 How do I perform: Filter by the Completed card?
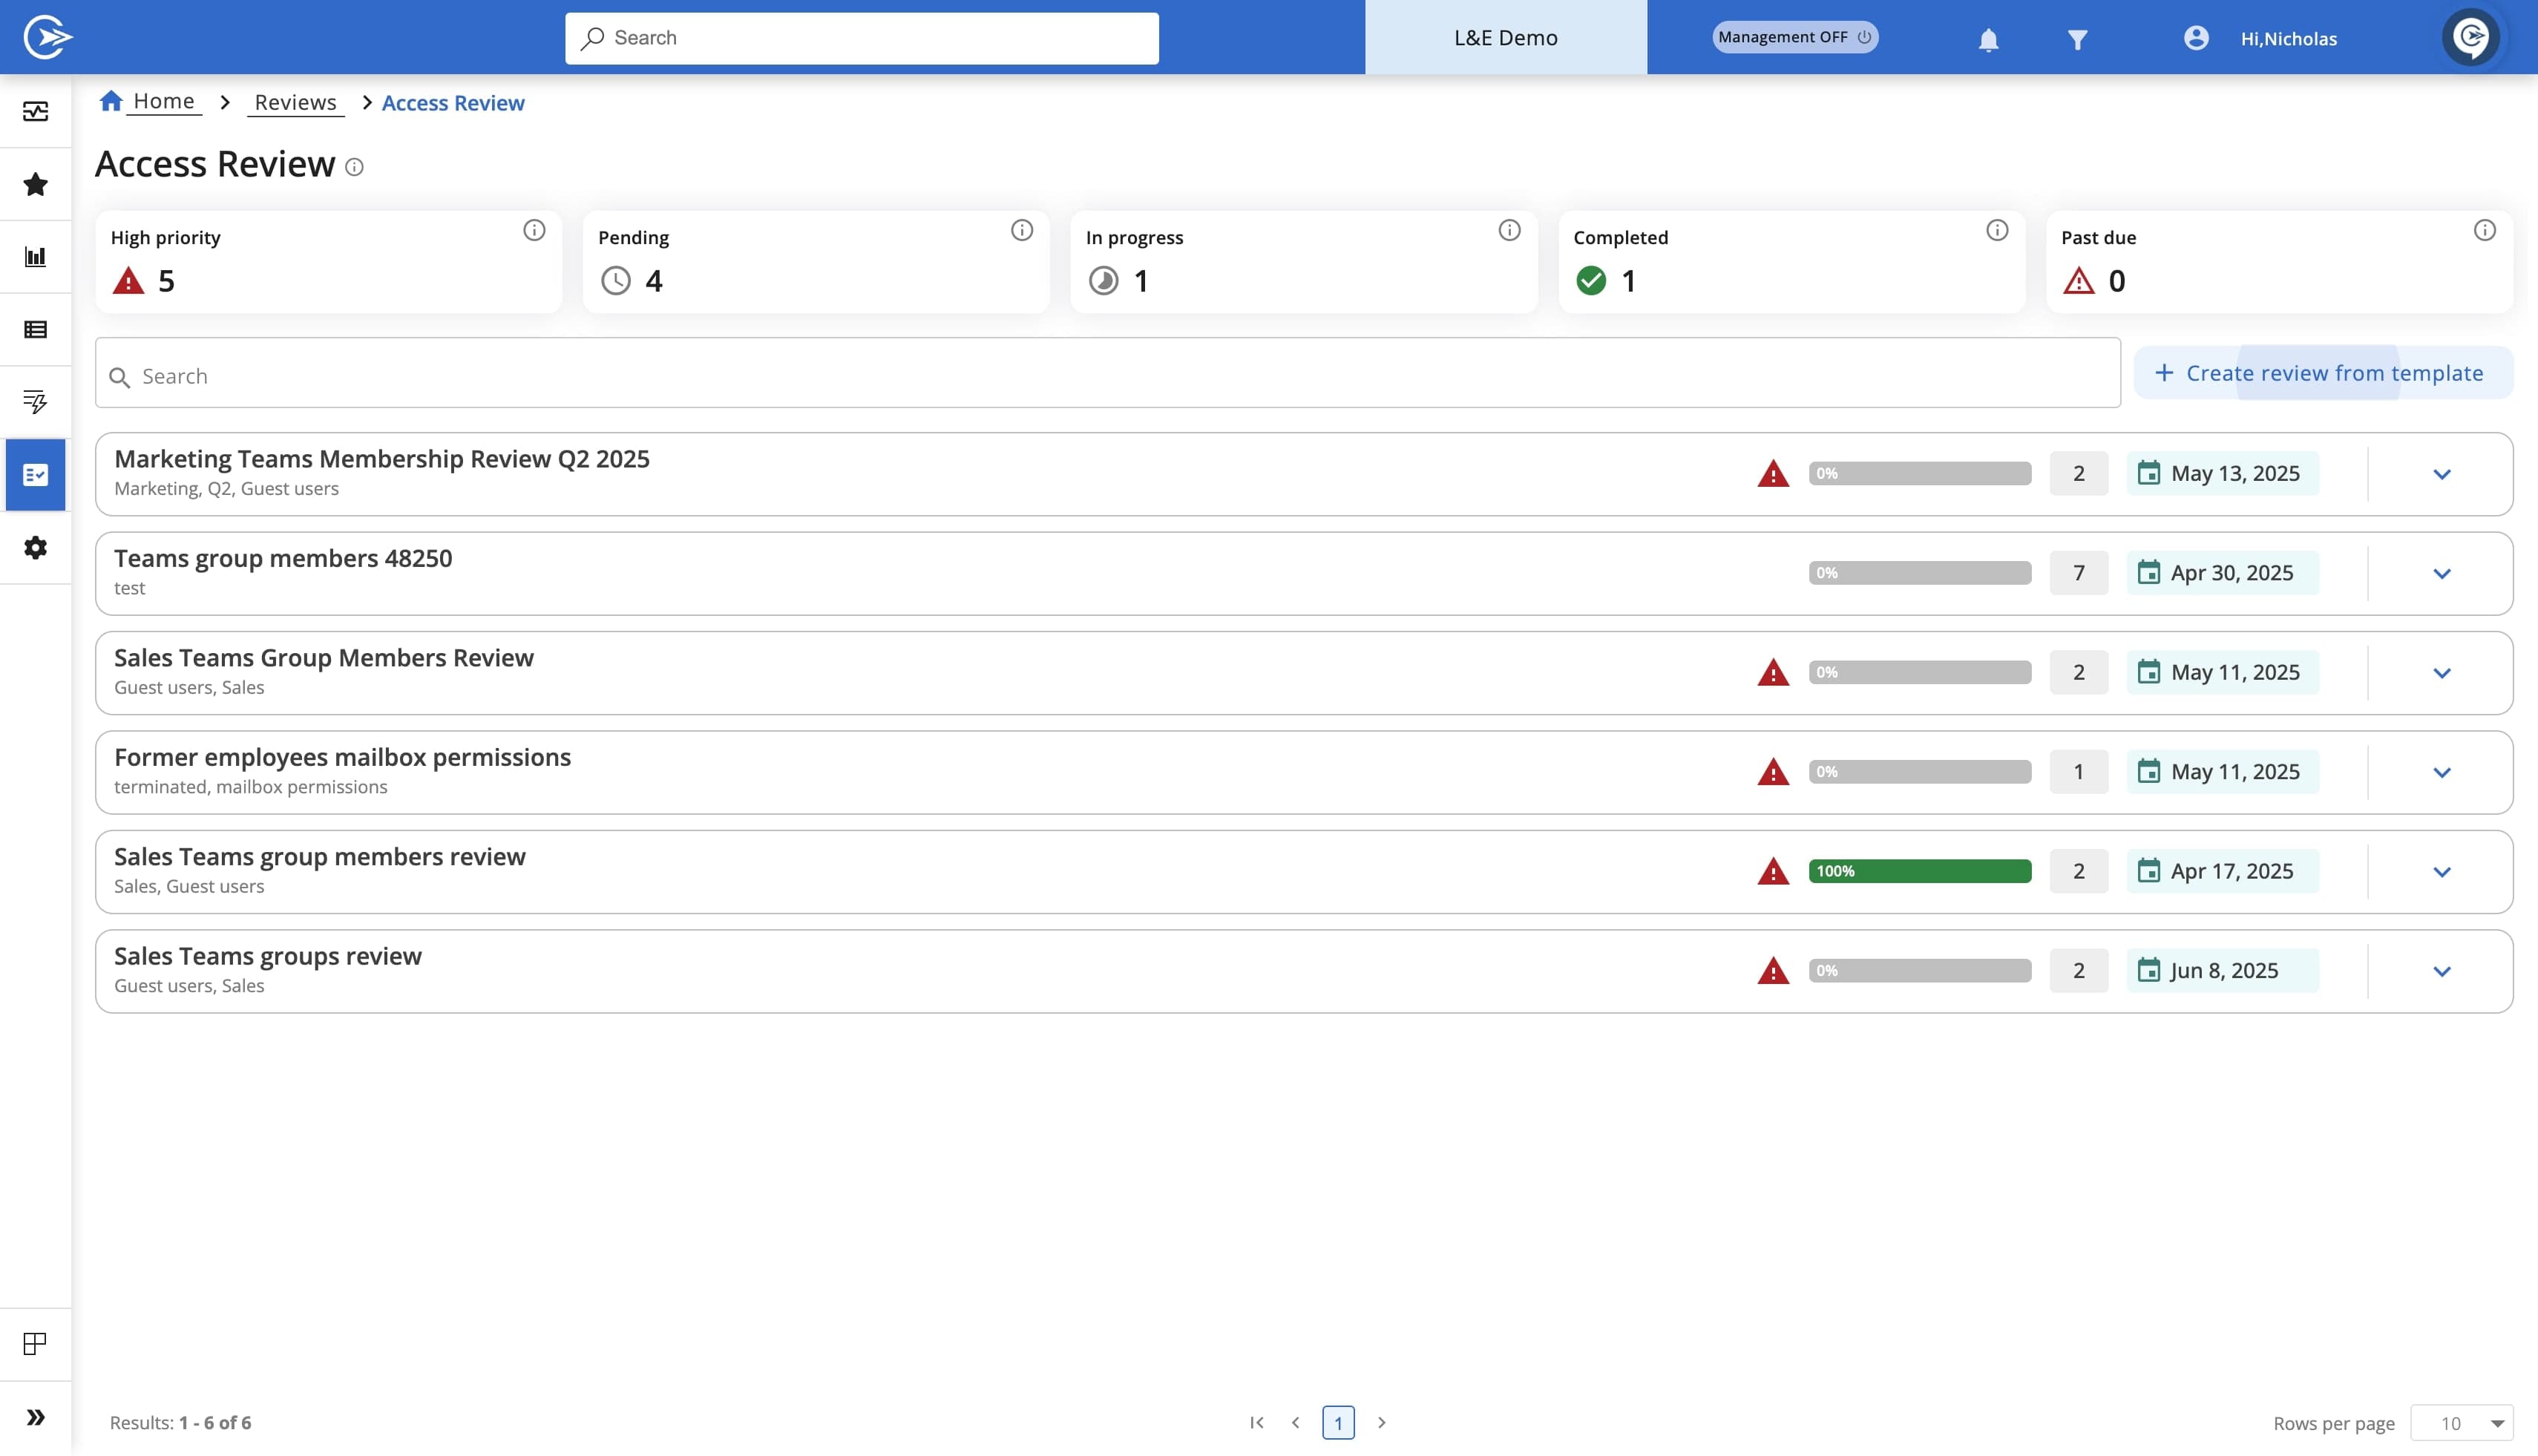[1792, 262]
